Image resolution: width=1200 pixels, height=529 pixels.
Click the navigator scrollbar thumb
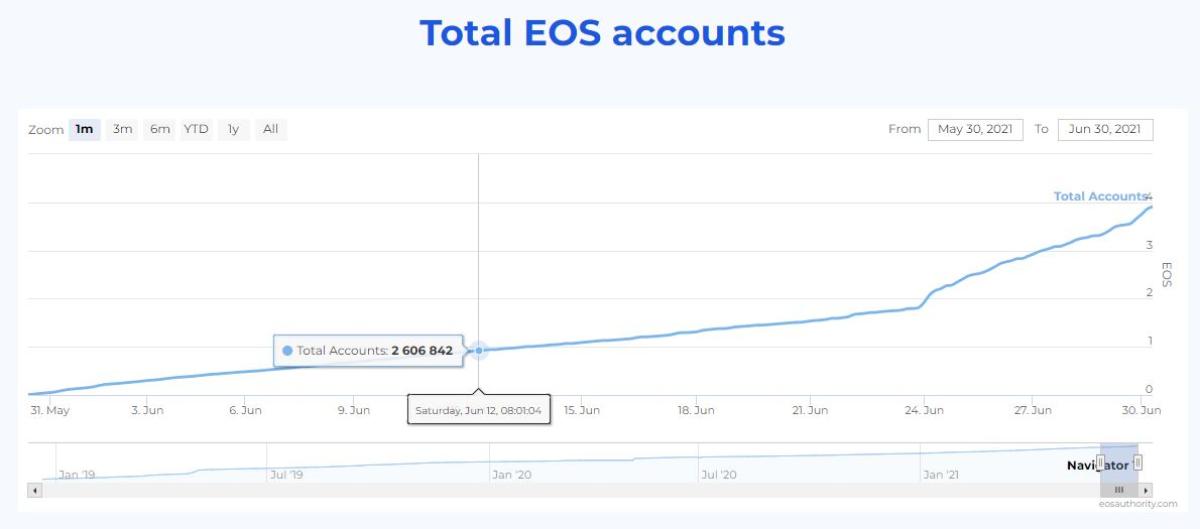click(1119, 490)
